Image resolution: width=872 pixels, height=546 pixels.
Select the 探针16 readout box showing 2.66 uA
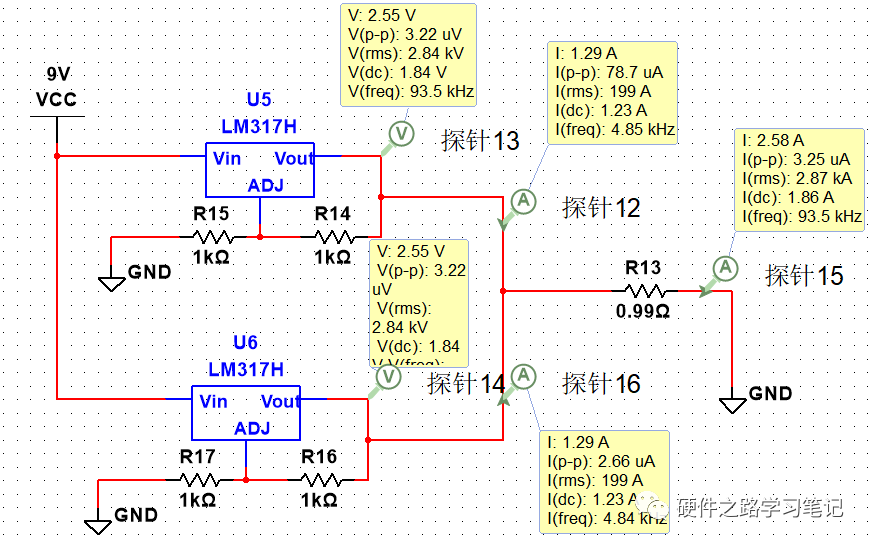click(603, 480)
